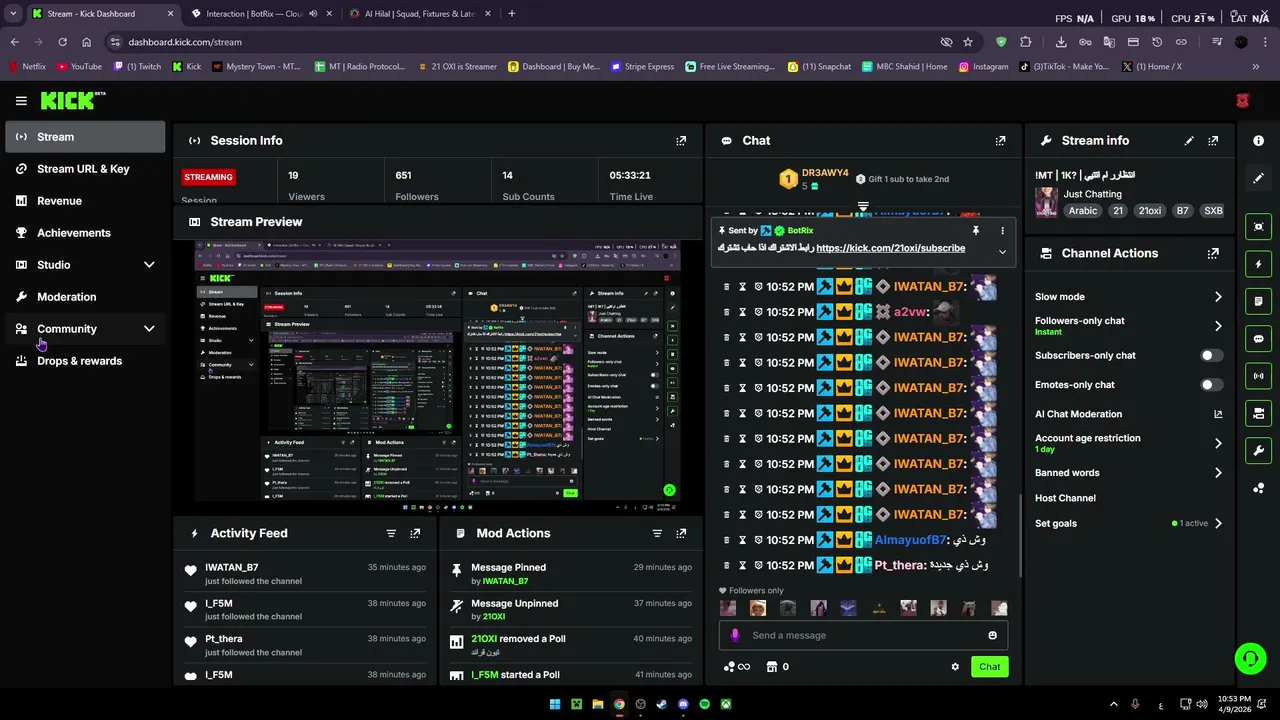Open the shop icon below message box
This screenshot has height=720, width=1280.
pos(772,667)
